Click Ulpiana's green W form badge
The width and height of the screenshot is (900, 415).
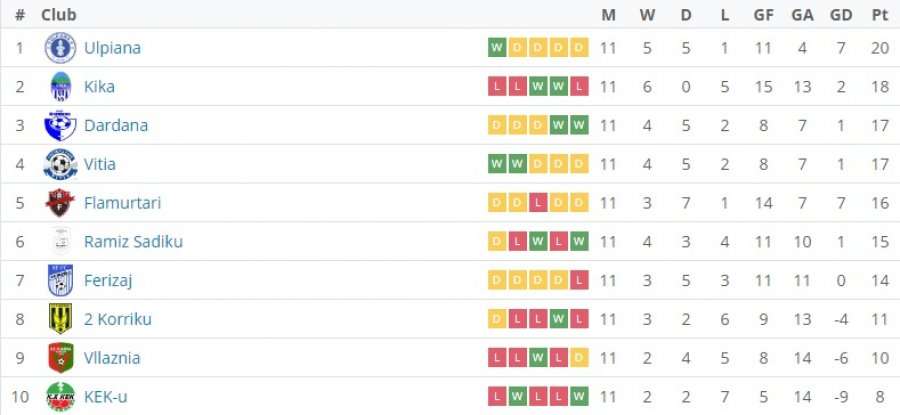click(x=497, y=48)
